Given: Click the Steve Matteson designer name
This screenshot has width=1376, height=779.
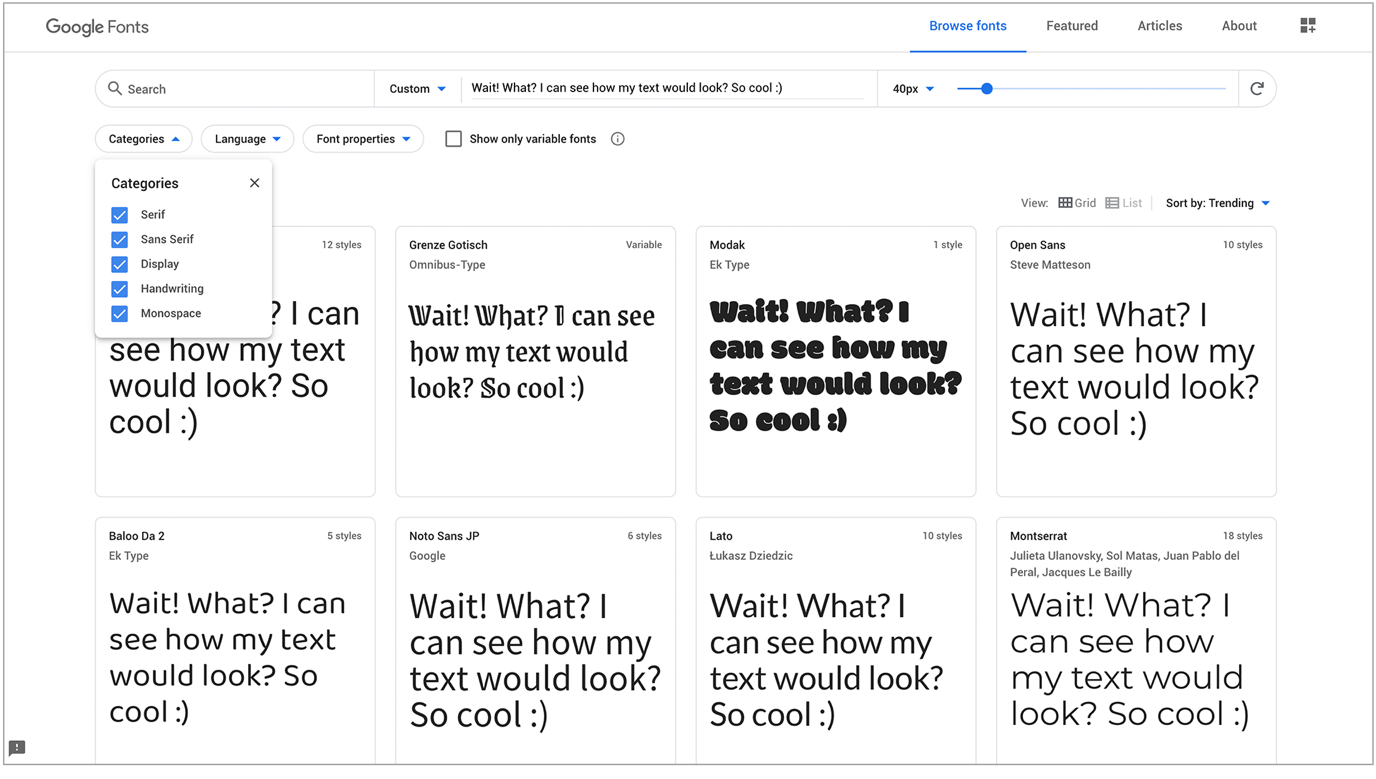Looking at the screenshot, I should [1050, 265].
